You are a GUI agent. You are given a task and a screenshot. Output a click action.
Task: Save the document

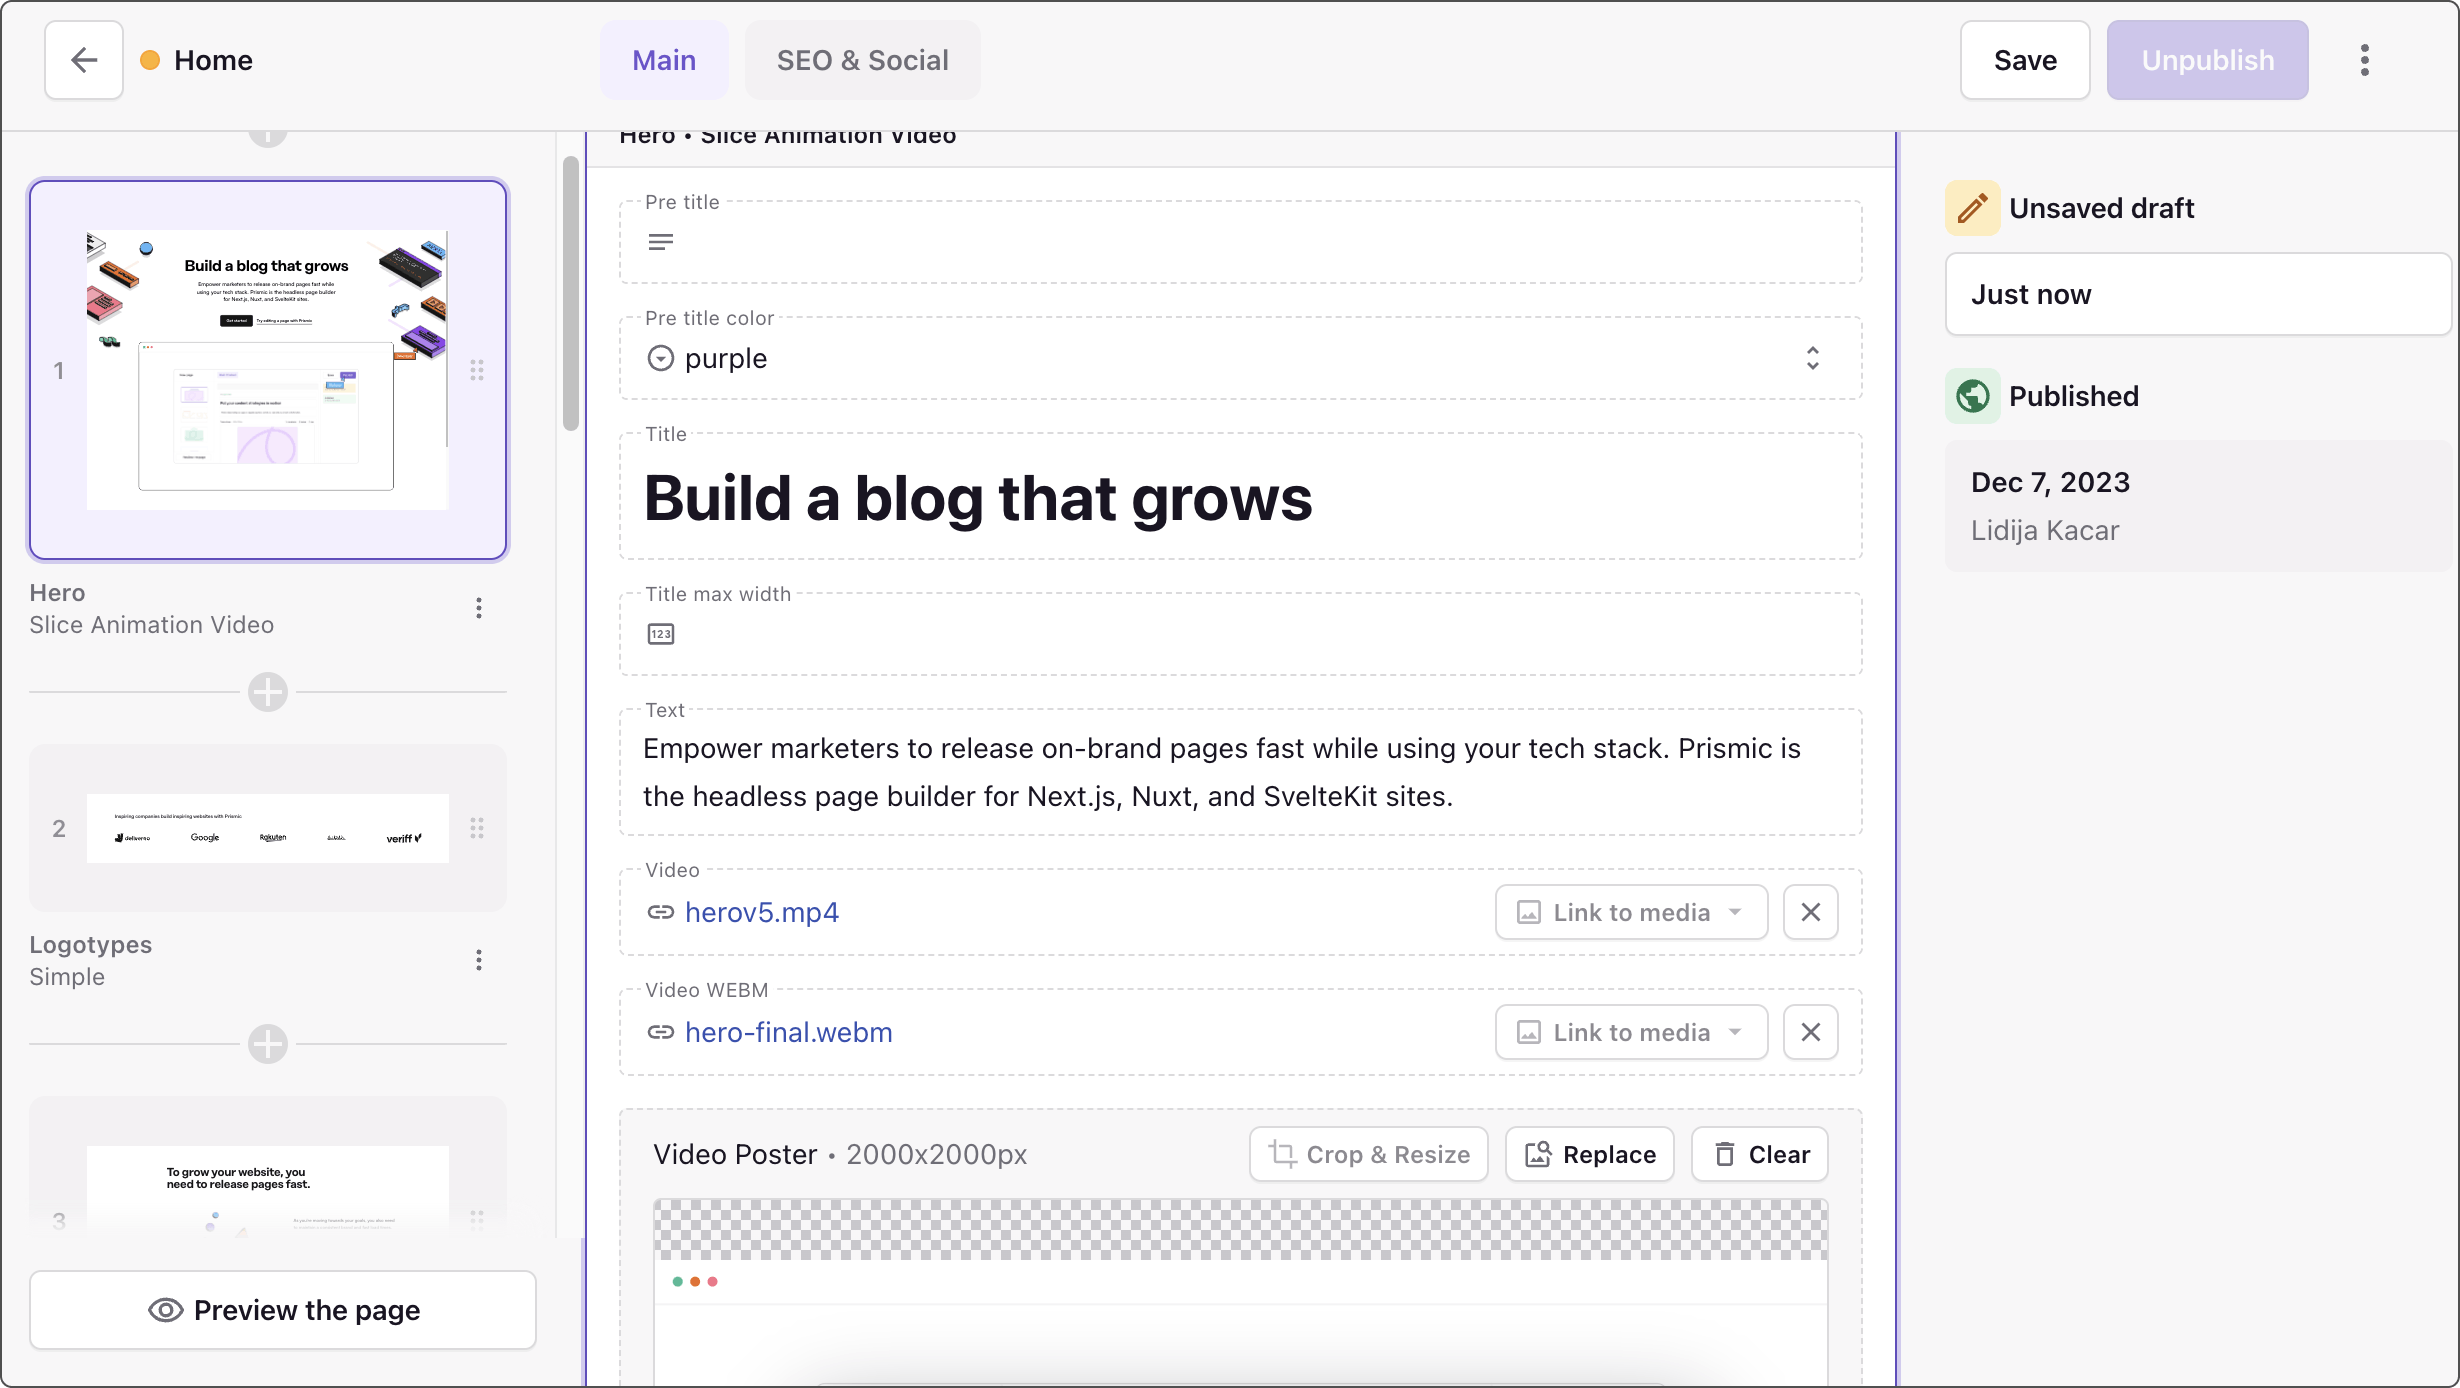tap(2025, 60)
